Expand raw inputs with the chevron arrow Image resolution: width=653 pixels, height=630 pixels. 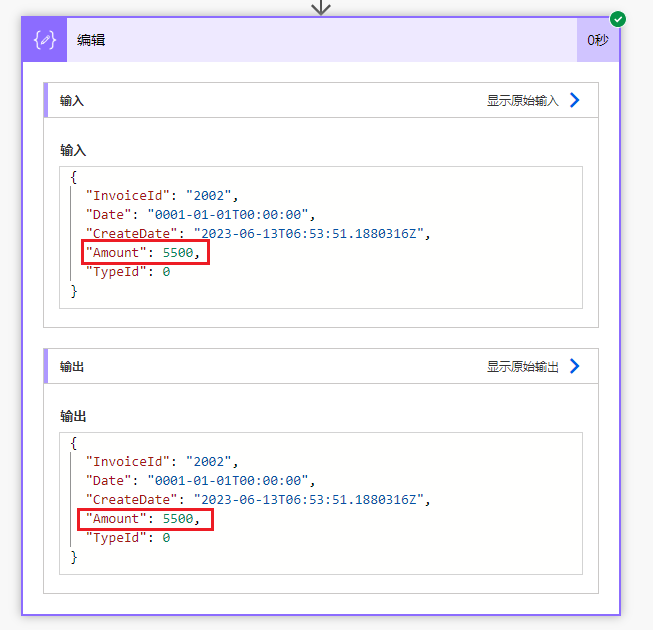[575, 100]
